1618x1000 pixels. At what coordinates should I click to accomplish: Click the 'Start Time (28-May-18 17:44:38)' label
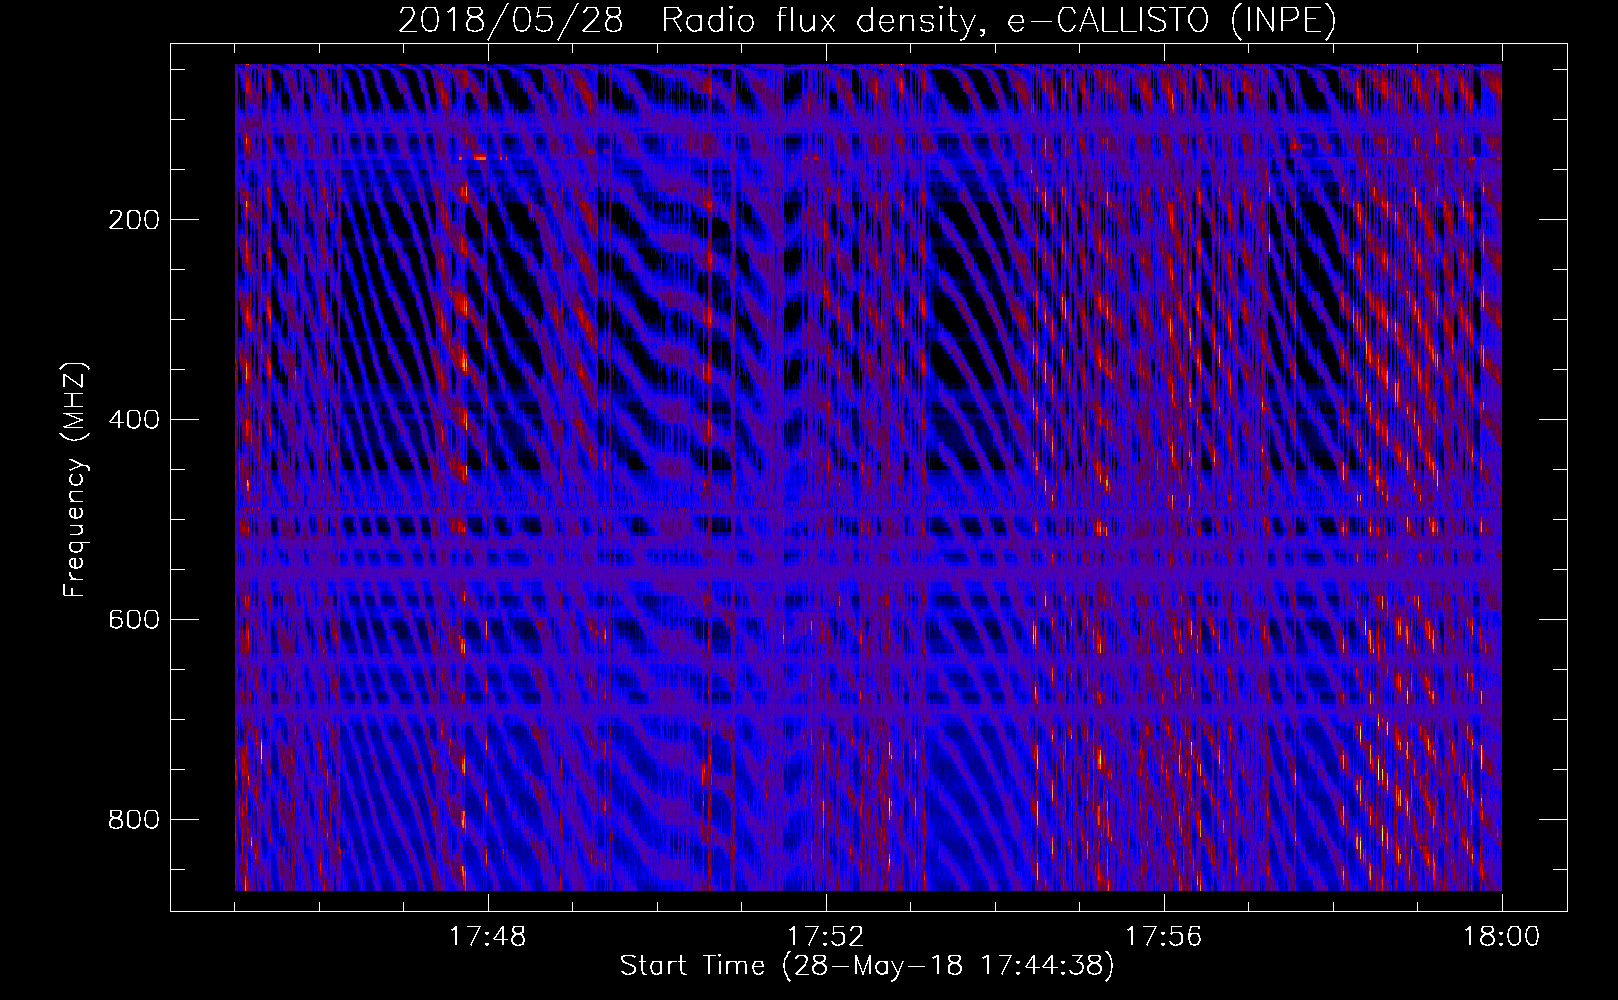coord(867,966)
